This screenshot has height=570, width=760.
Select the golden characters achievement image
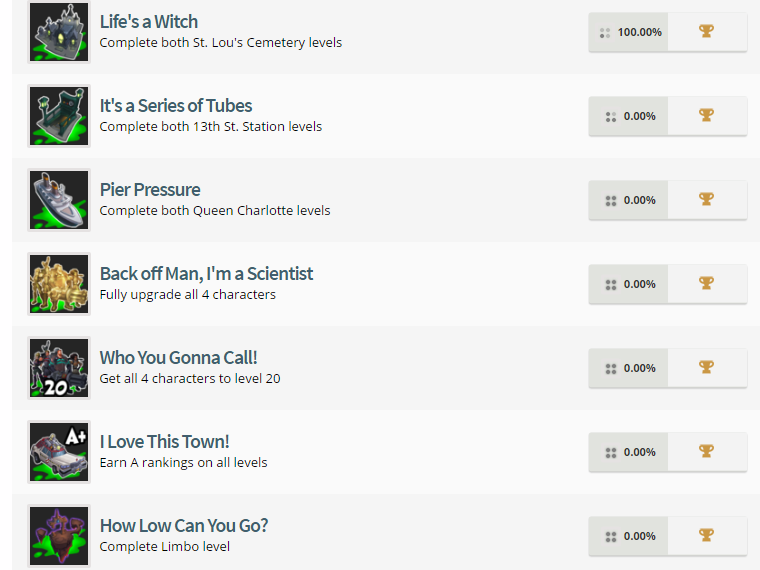pos(59,284)
